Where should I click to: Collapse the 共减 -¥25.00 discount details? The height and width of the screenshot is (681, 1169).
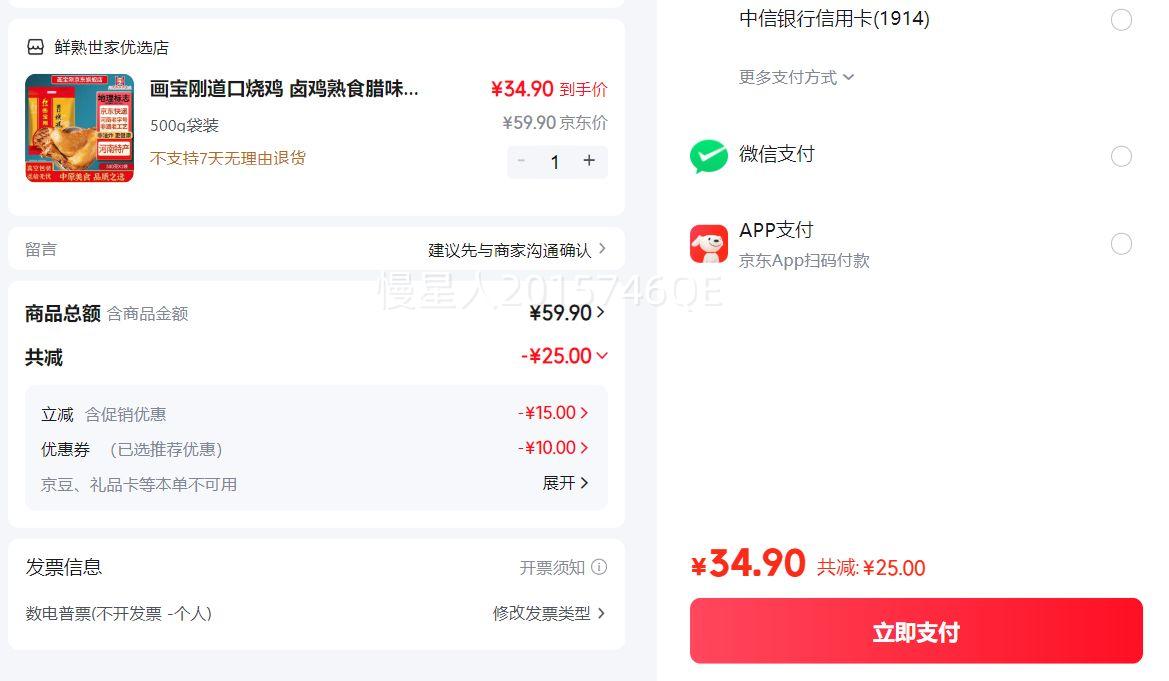coord(565,356)
